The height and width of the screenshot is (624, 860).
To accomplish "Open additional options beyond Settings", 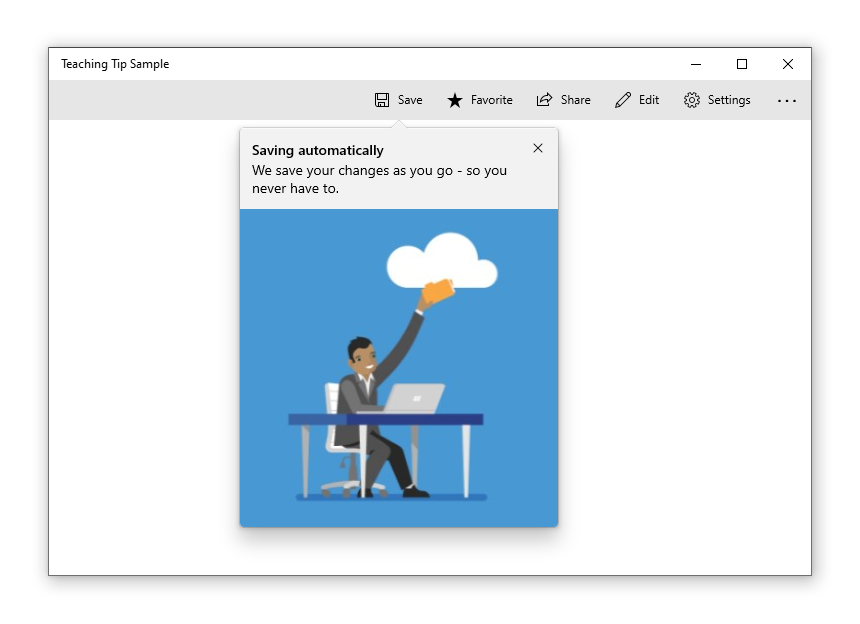I will [x=787, y=100].
